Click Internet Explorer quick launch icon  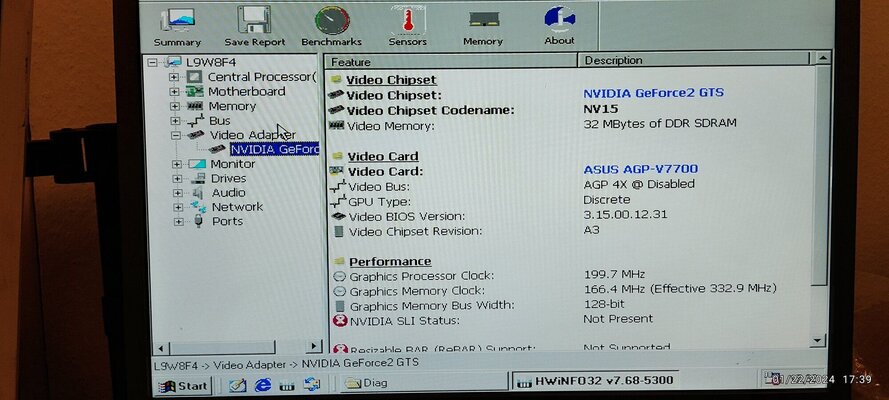pos(262,384)
